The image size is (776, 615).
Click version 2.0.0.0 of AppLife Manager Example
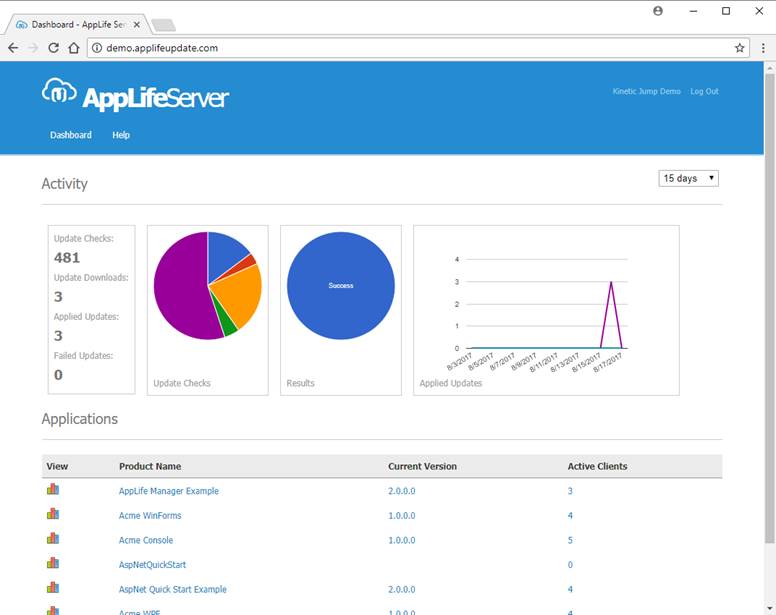click(402, 491)
